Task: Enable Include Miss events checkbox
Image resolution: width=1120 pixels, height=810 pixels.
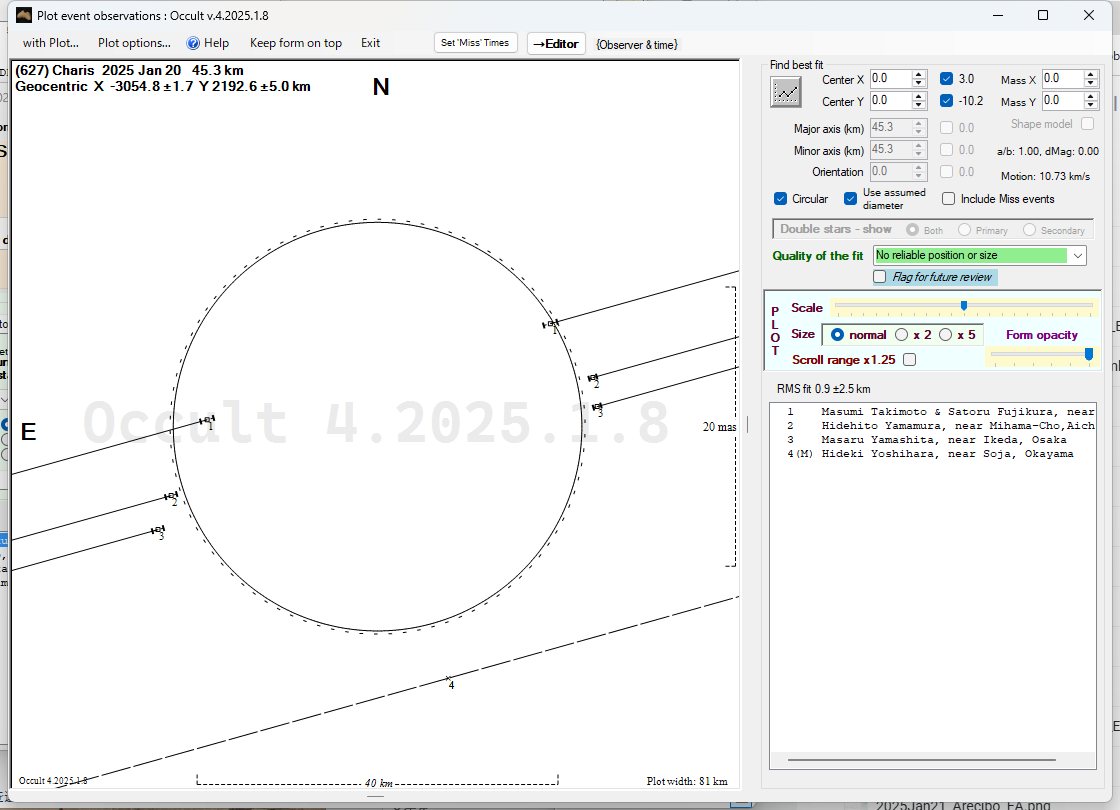Action: [x=949, y=199]
